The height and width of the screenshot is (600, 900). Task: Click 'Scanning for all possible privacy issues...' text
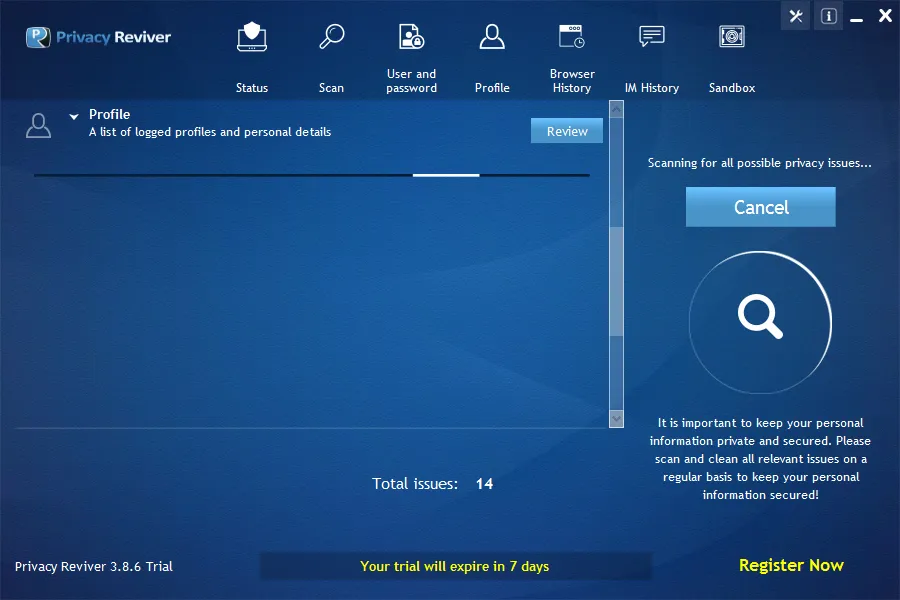pos(760,163)
